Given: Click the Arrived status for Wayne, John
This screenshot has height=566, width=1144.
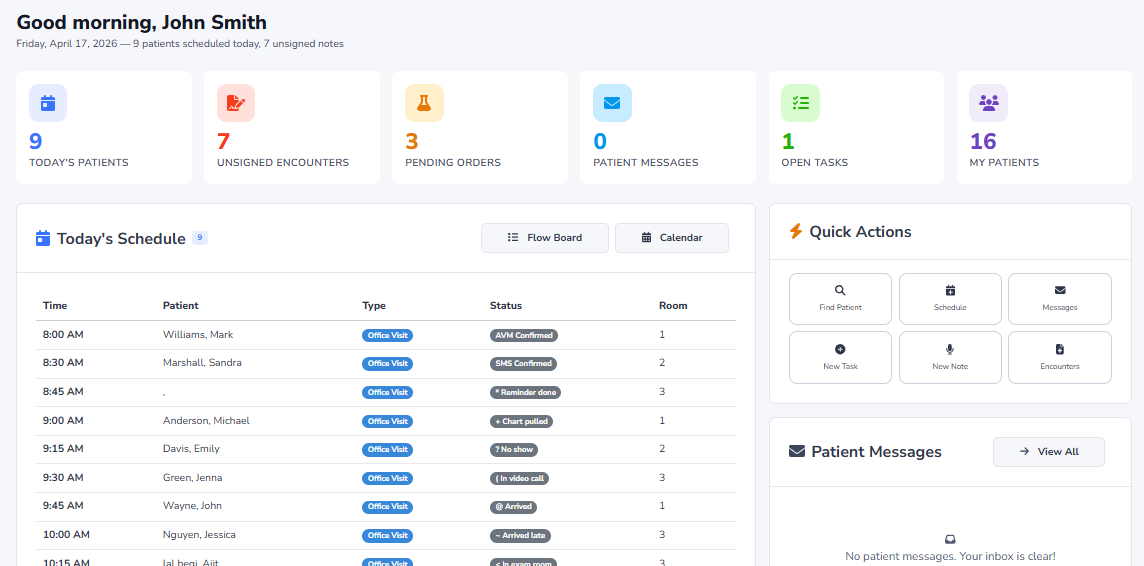Looking at the screenshot, I should click(x=513, y=507).
